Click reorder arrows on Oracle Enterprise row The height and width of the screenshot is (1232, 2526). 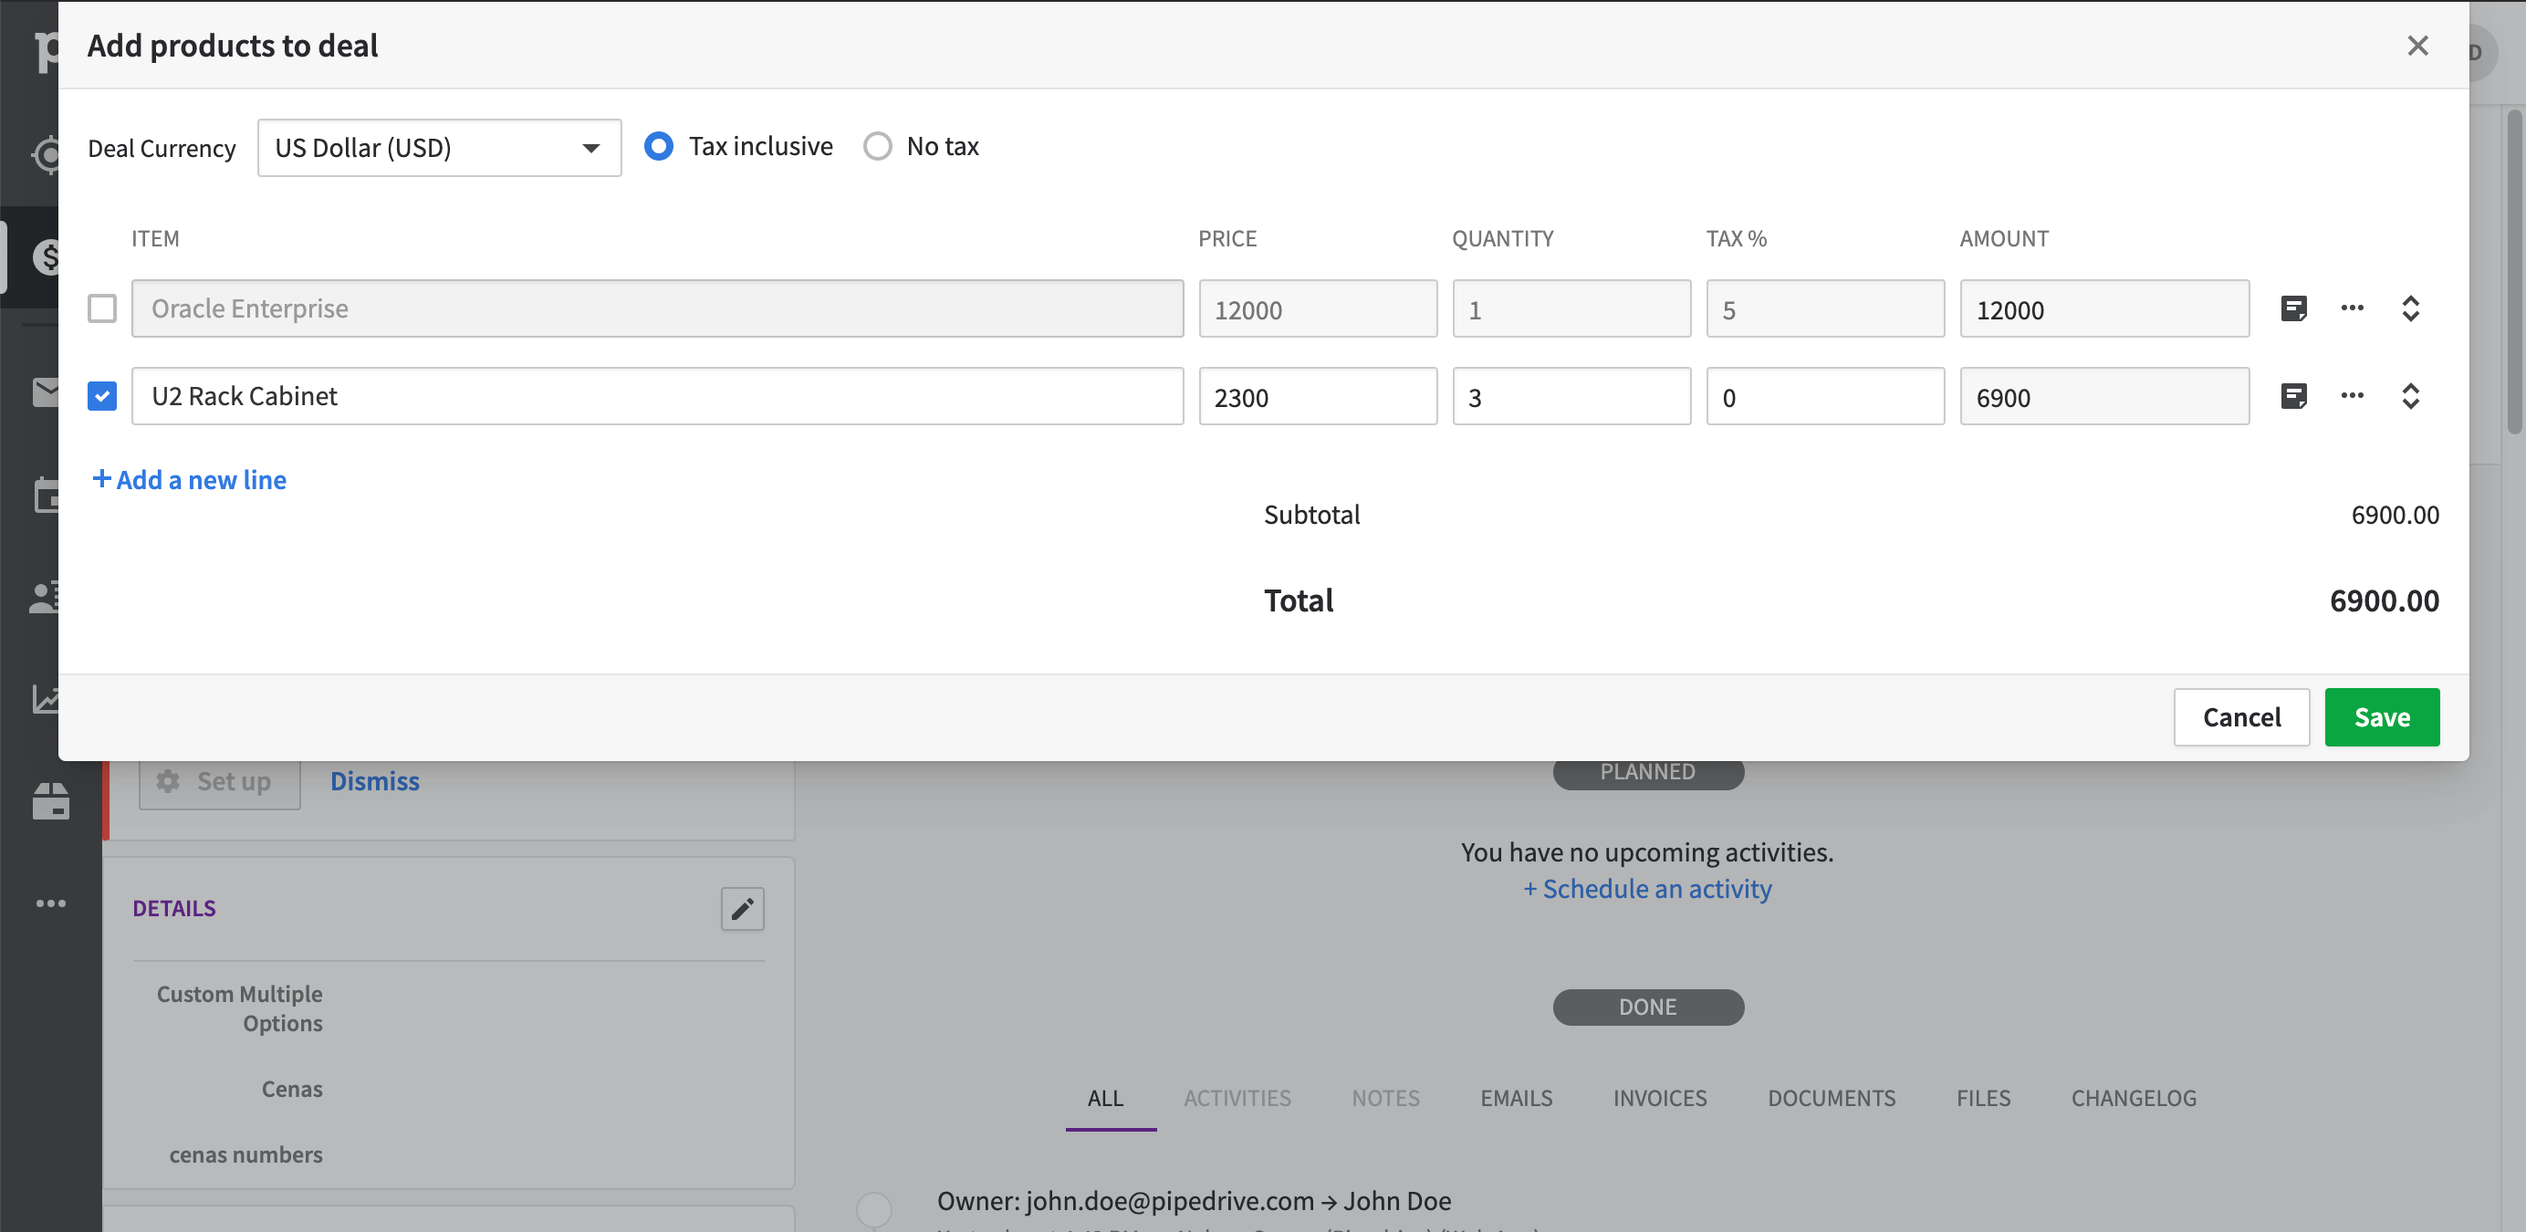2410,308
